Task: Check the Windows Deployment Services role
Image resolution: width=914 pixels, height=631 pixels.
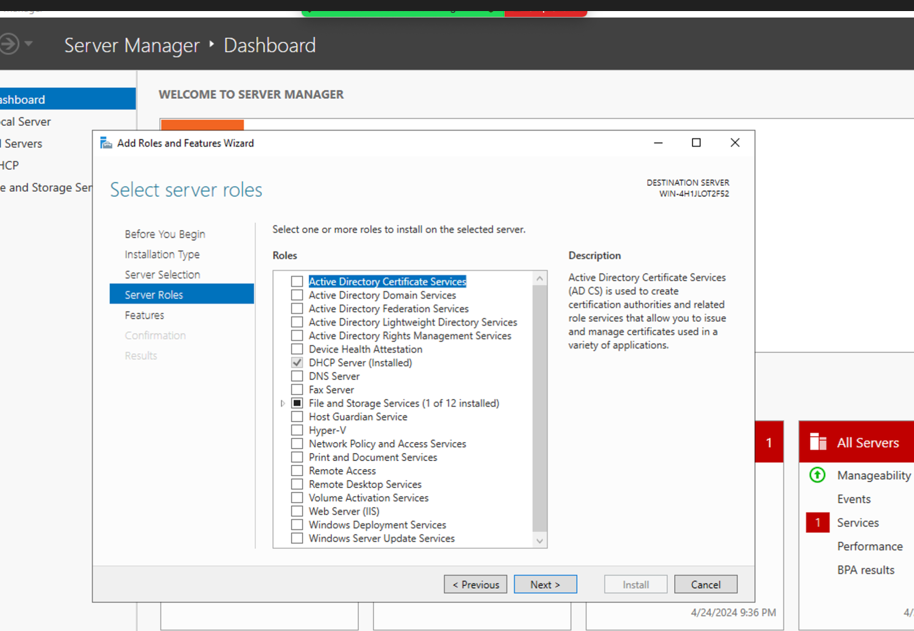Action: pyautogui.click(x=295, y=524)
